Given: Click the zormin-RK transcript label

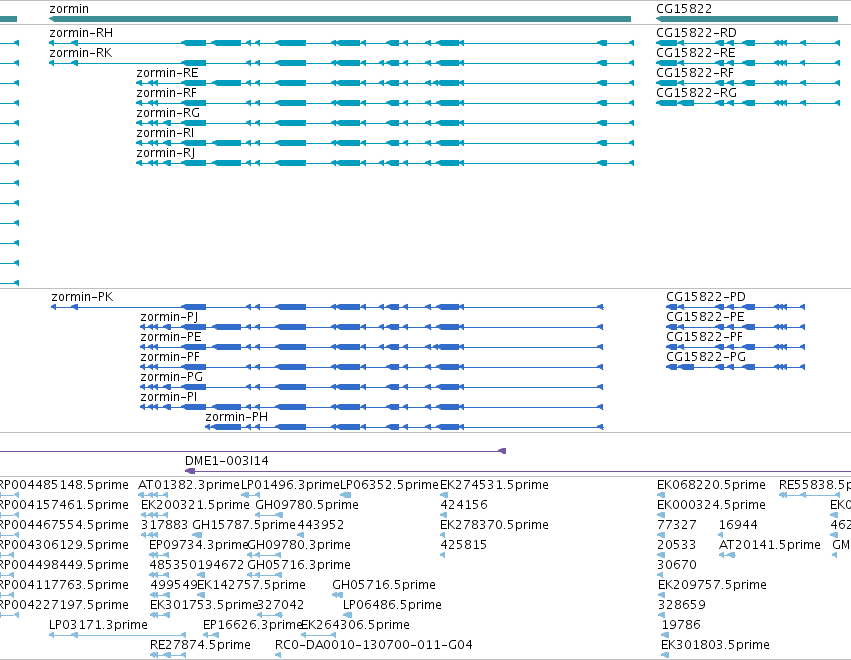Looking at the screenshot, I should [81, 53].
